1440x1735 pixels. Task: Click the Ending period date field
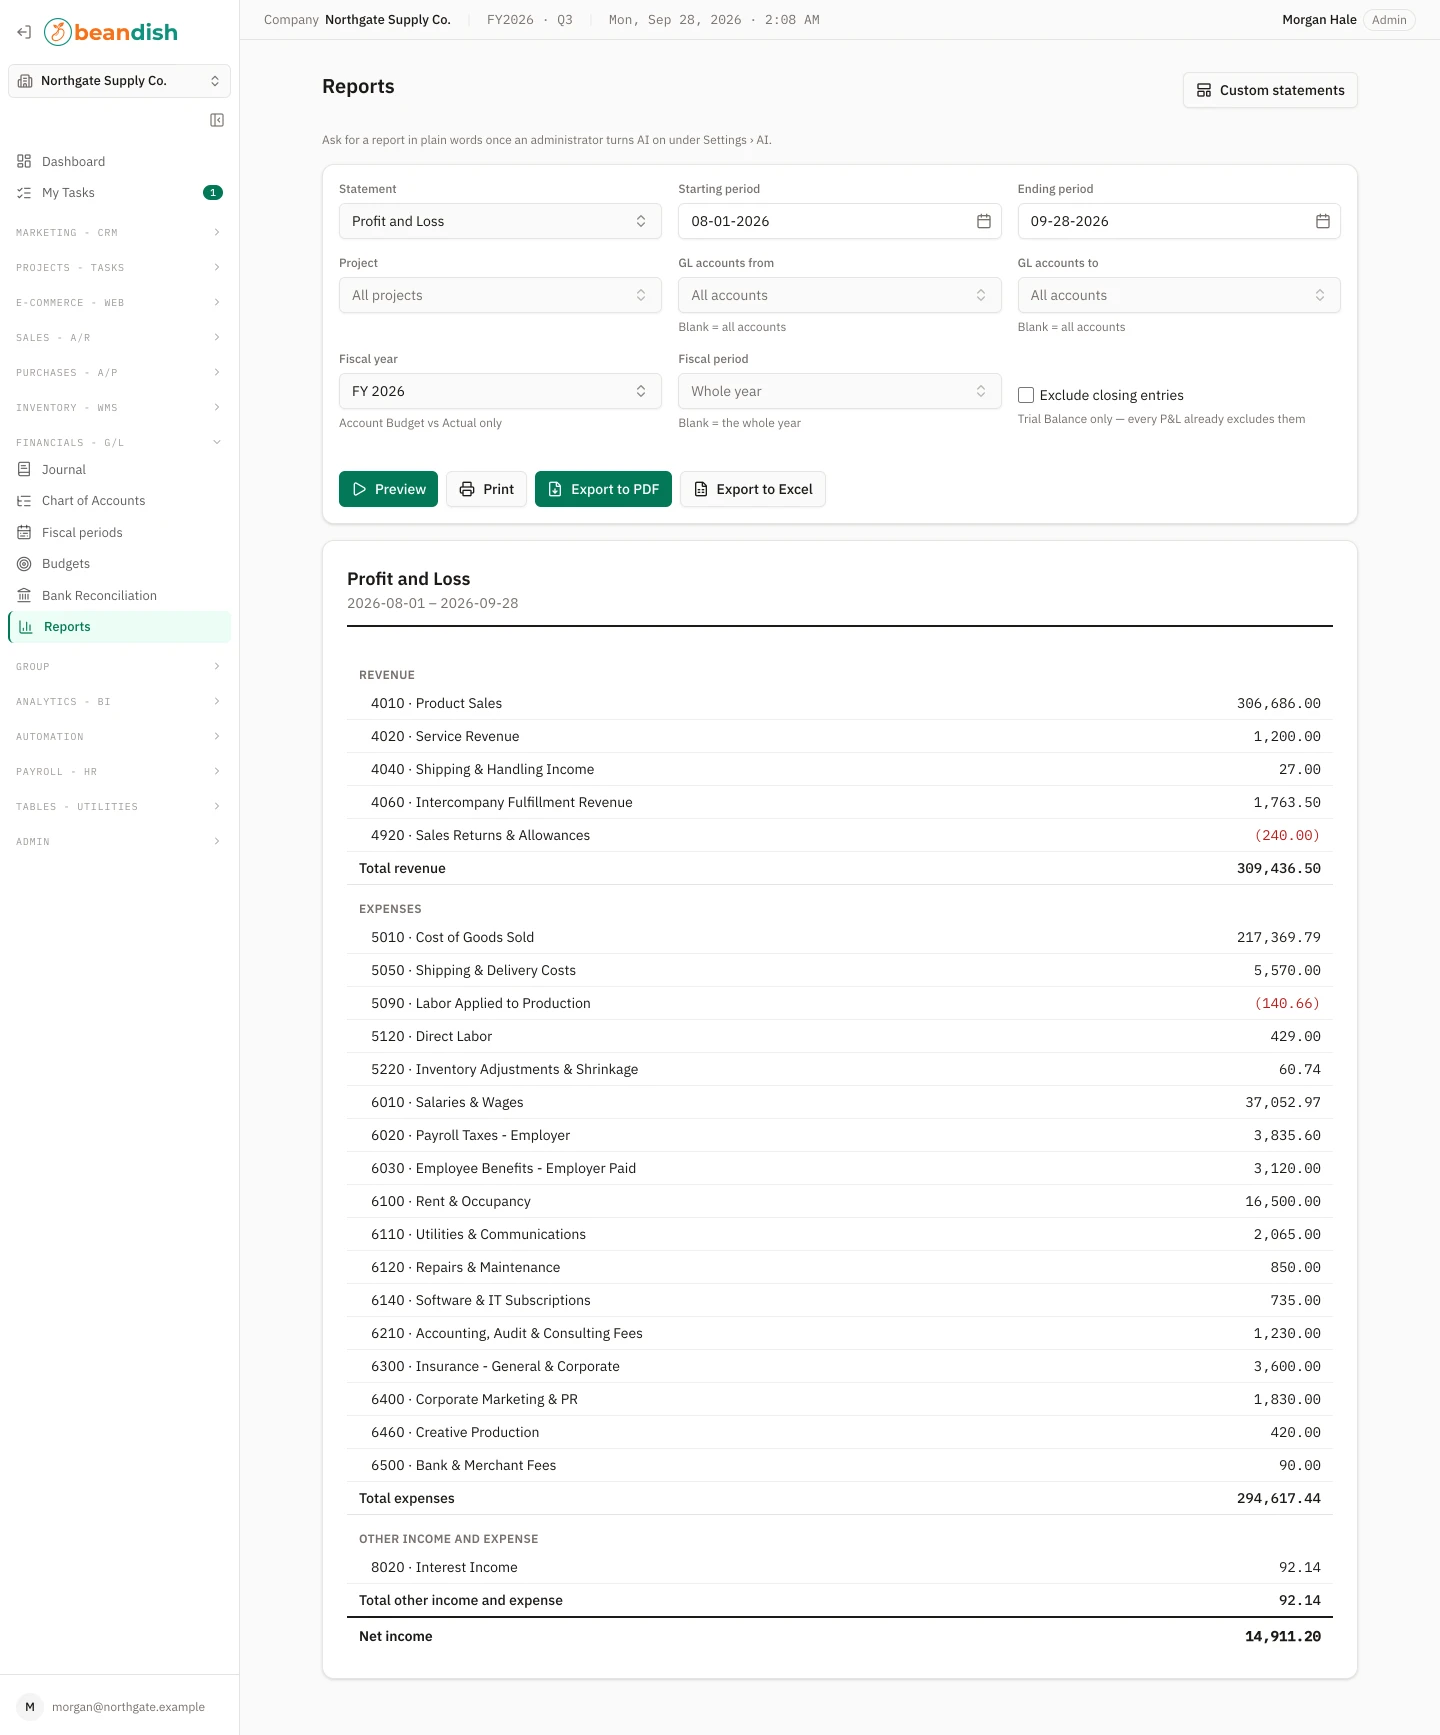tap(1179, 221)
